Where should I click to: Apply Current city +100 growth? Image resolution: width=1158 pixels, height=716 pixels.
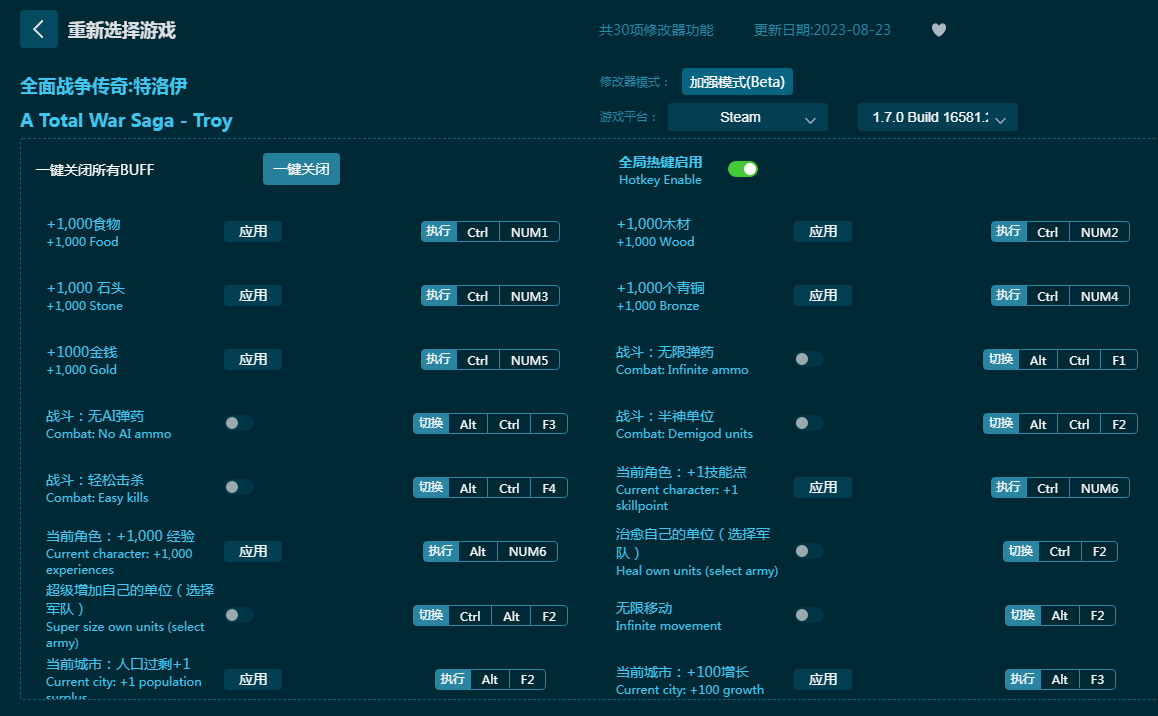coord(823,679)
